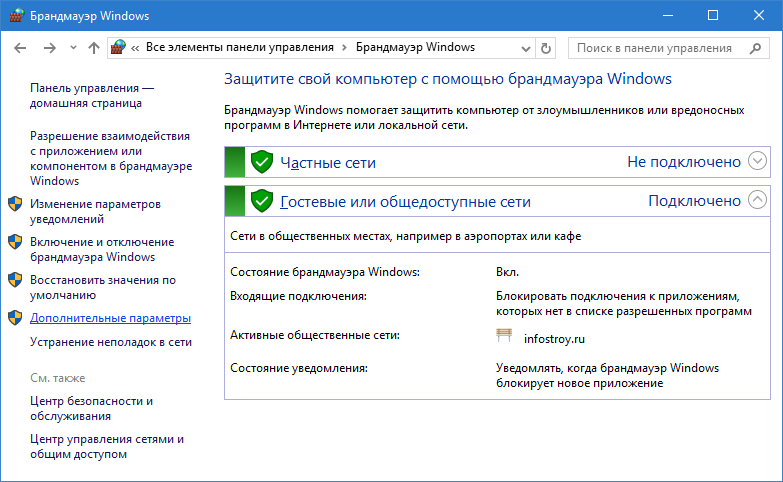Select the 'infostroy.ru' network name
Viewport: 783px width, 482px height.
(554, 339)
